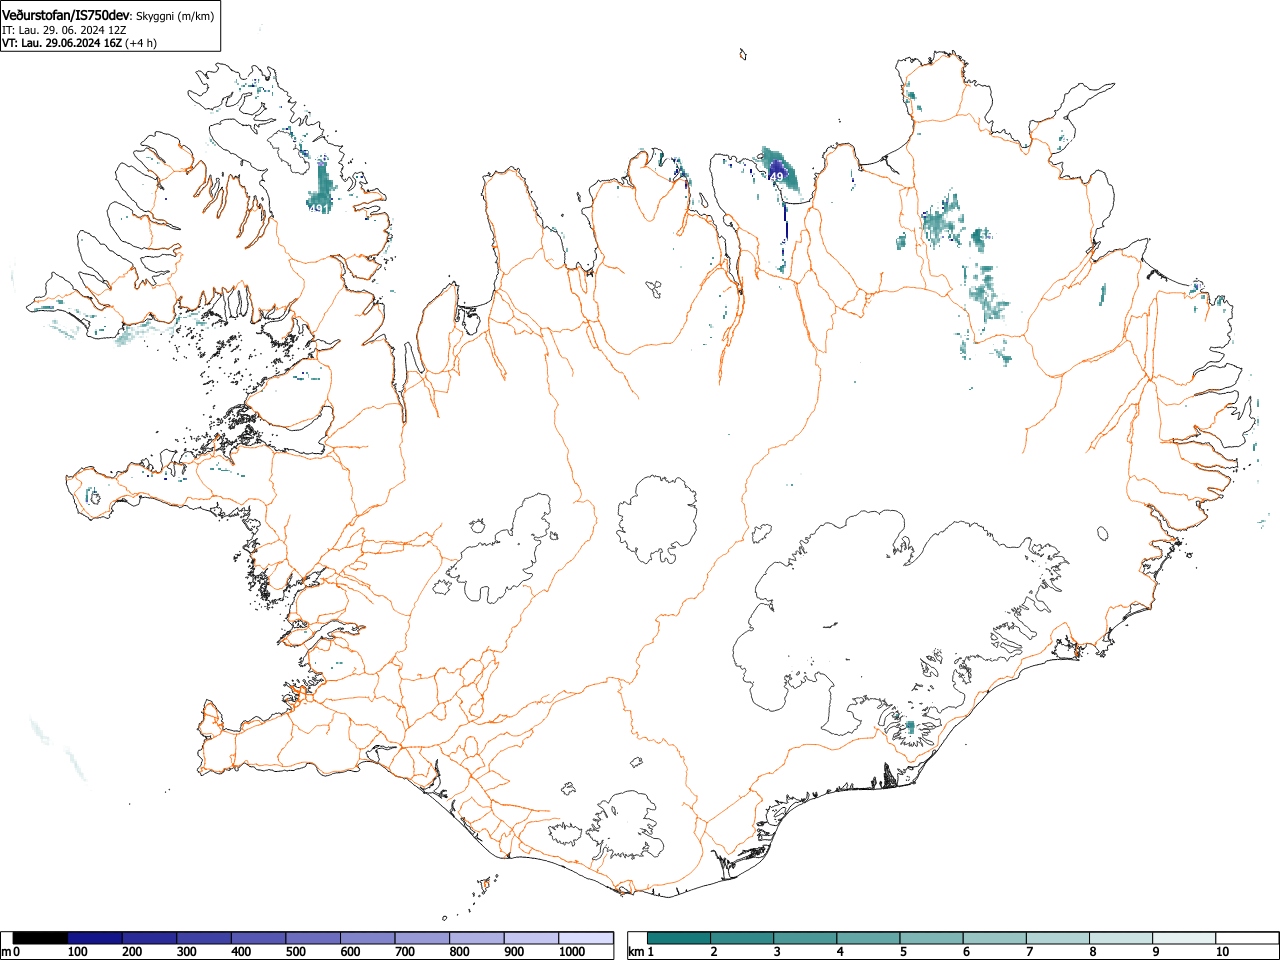Click the dark teal 1–2 km swatch
This screenshot has height=960, width=1280.
(x=679, y=938)
